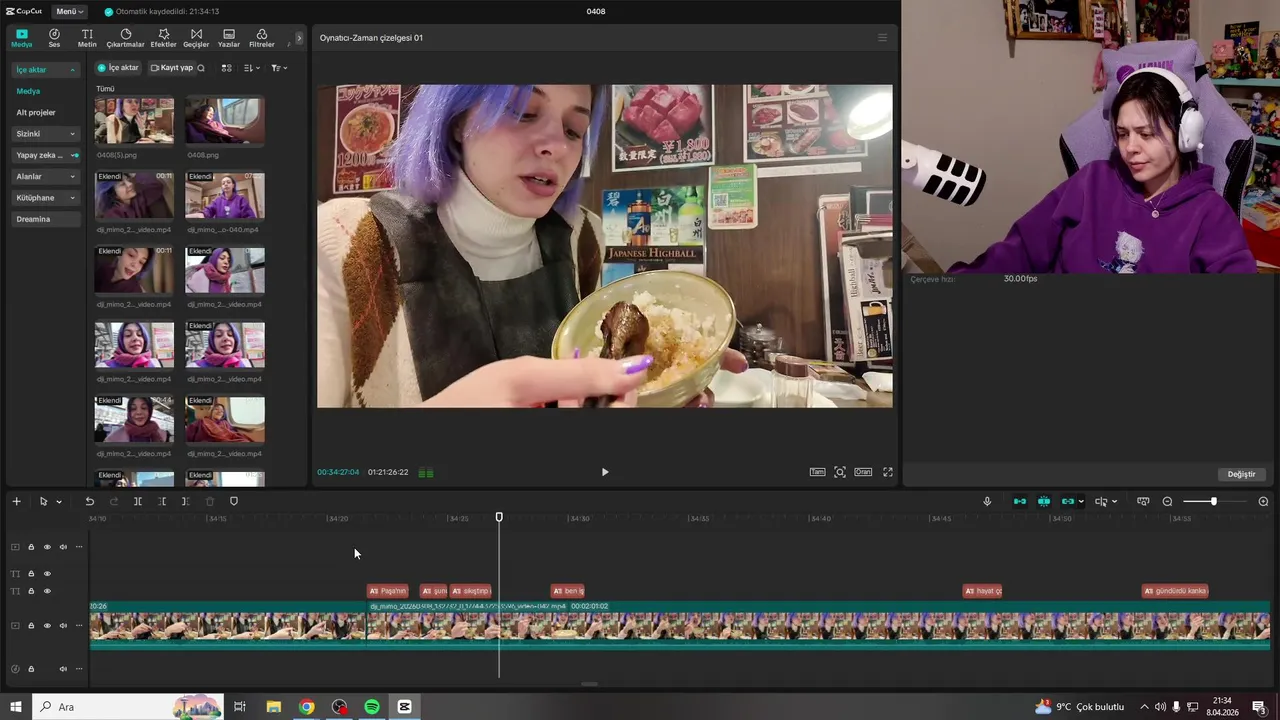Select the 0408(5).png thumbnail
This screenshot has width=1280, height=720.
tap(134, 121)
